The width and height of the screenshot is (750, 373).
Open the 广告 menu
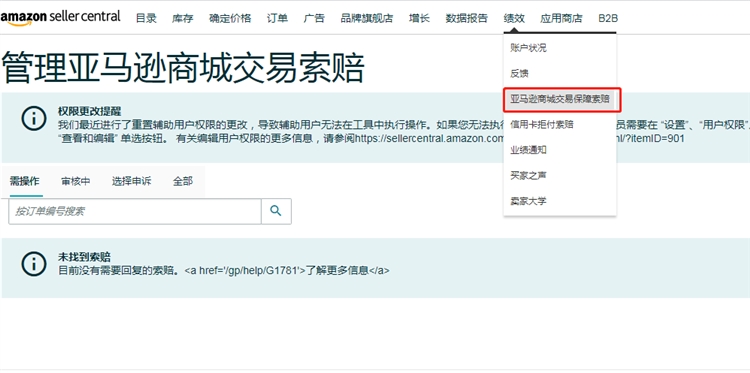coord(314,19)
